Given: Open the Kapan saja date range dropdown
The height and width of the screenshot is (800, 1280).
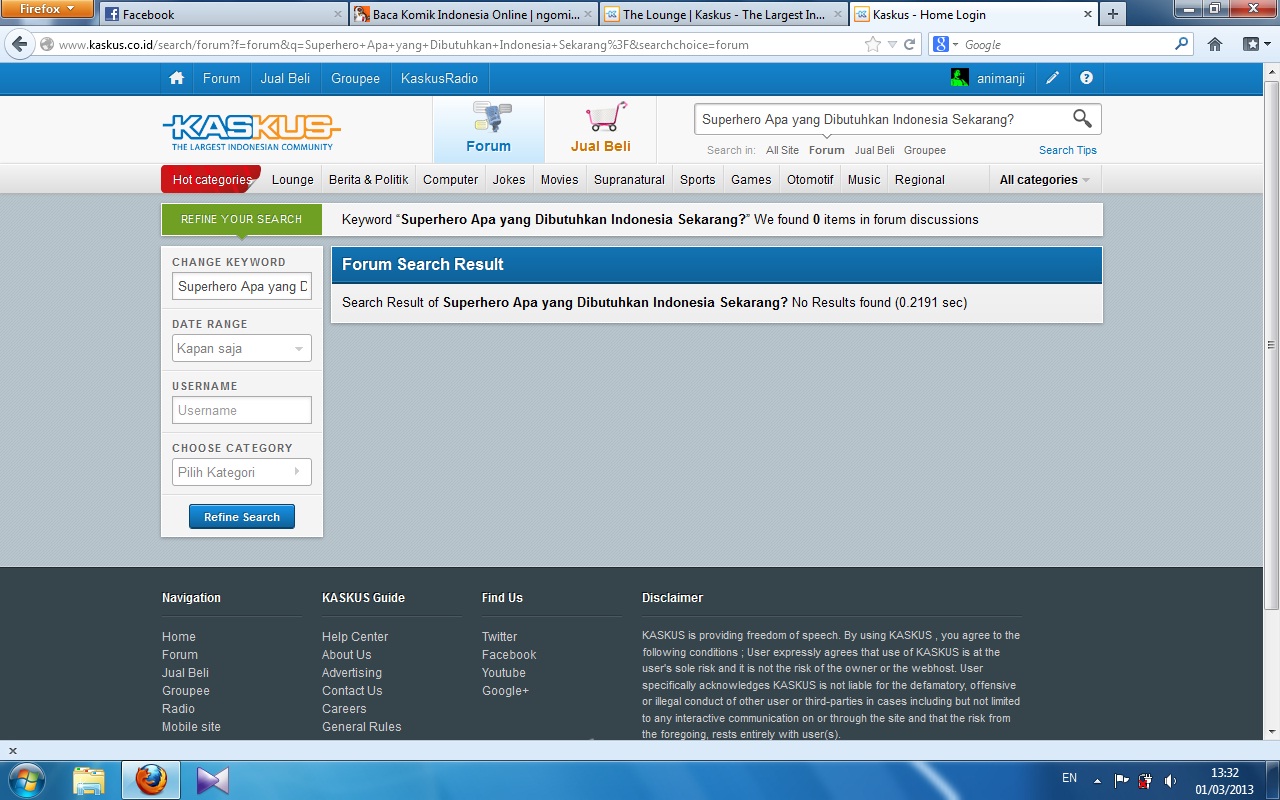Looking at the screenshot, I should click(x=241, y=348).
